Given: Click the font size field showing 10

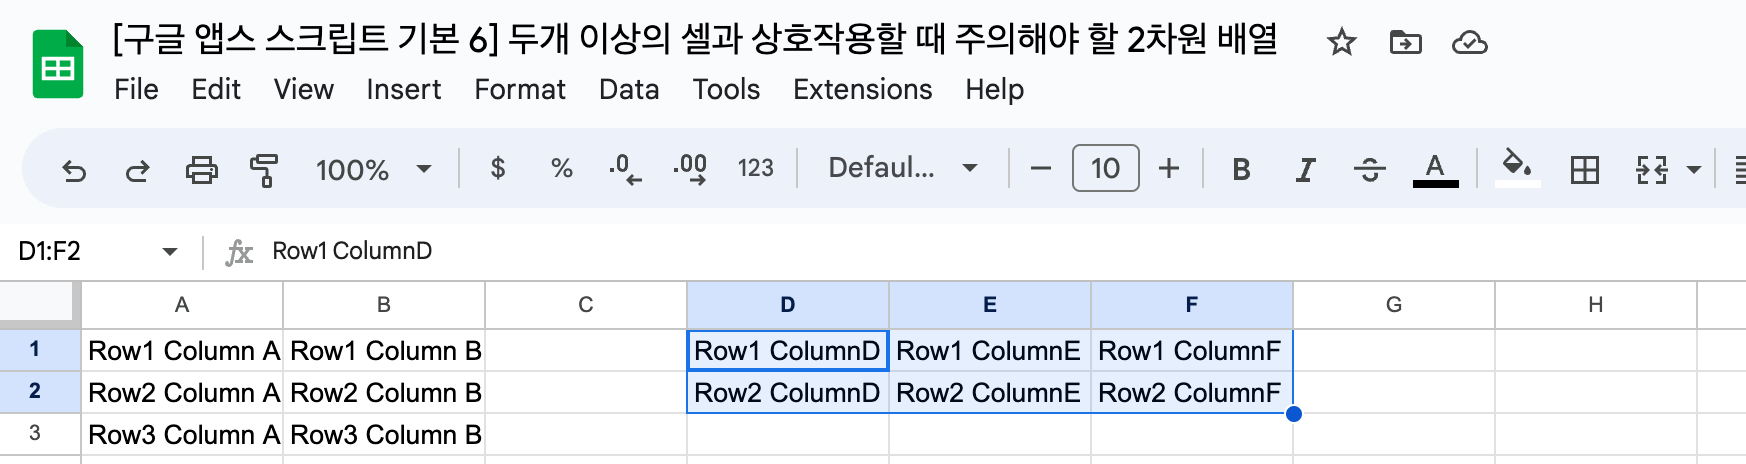Looking at the screenshot, I should [1105, 168].
